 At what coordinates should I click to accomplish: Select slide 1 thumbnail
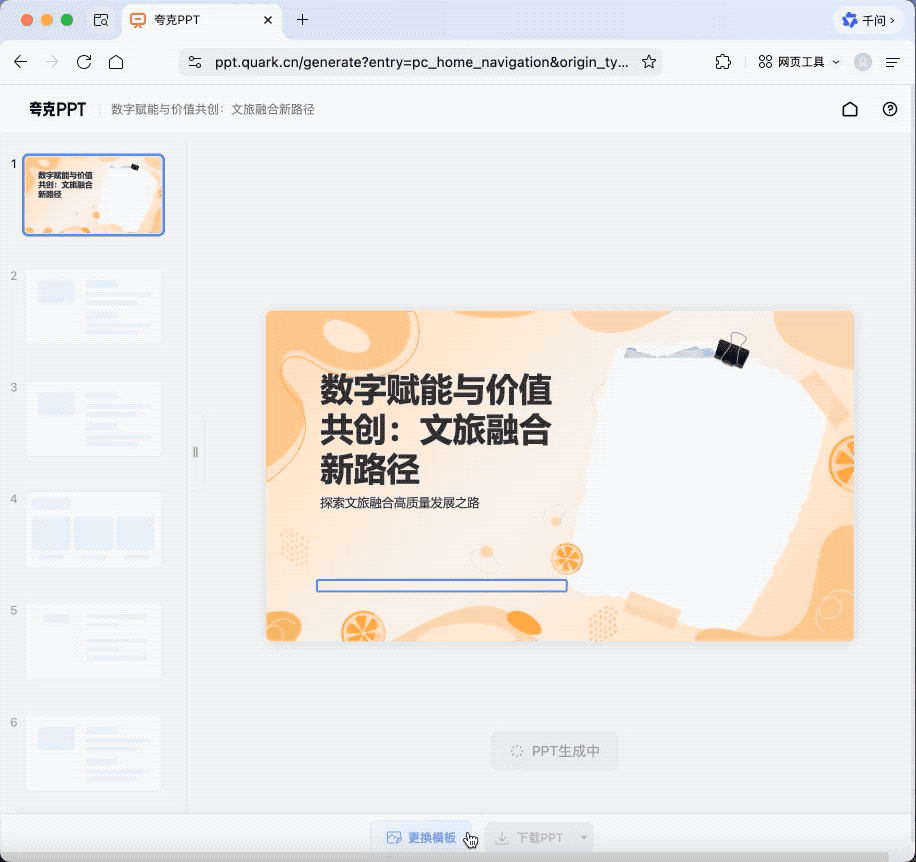click(94, 195)
